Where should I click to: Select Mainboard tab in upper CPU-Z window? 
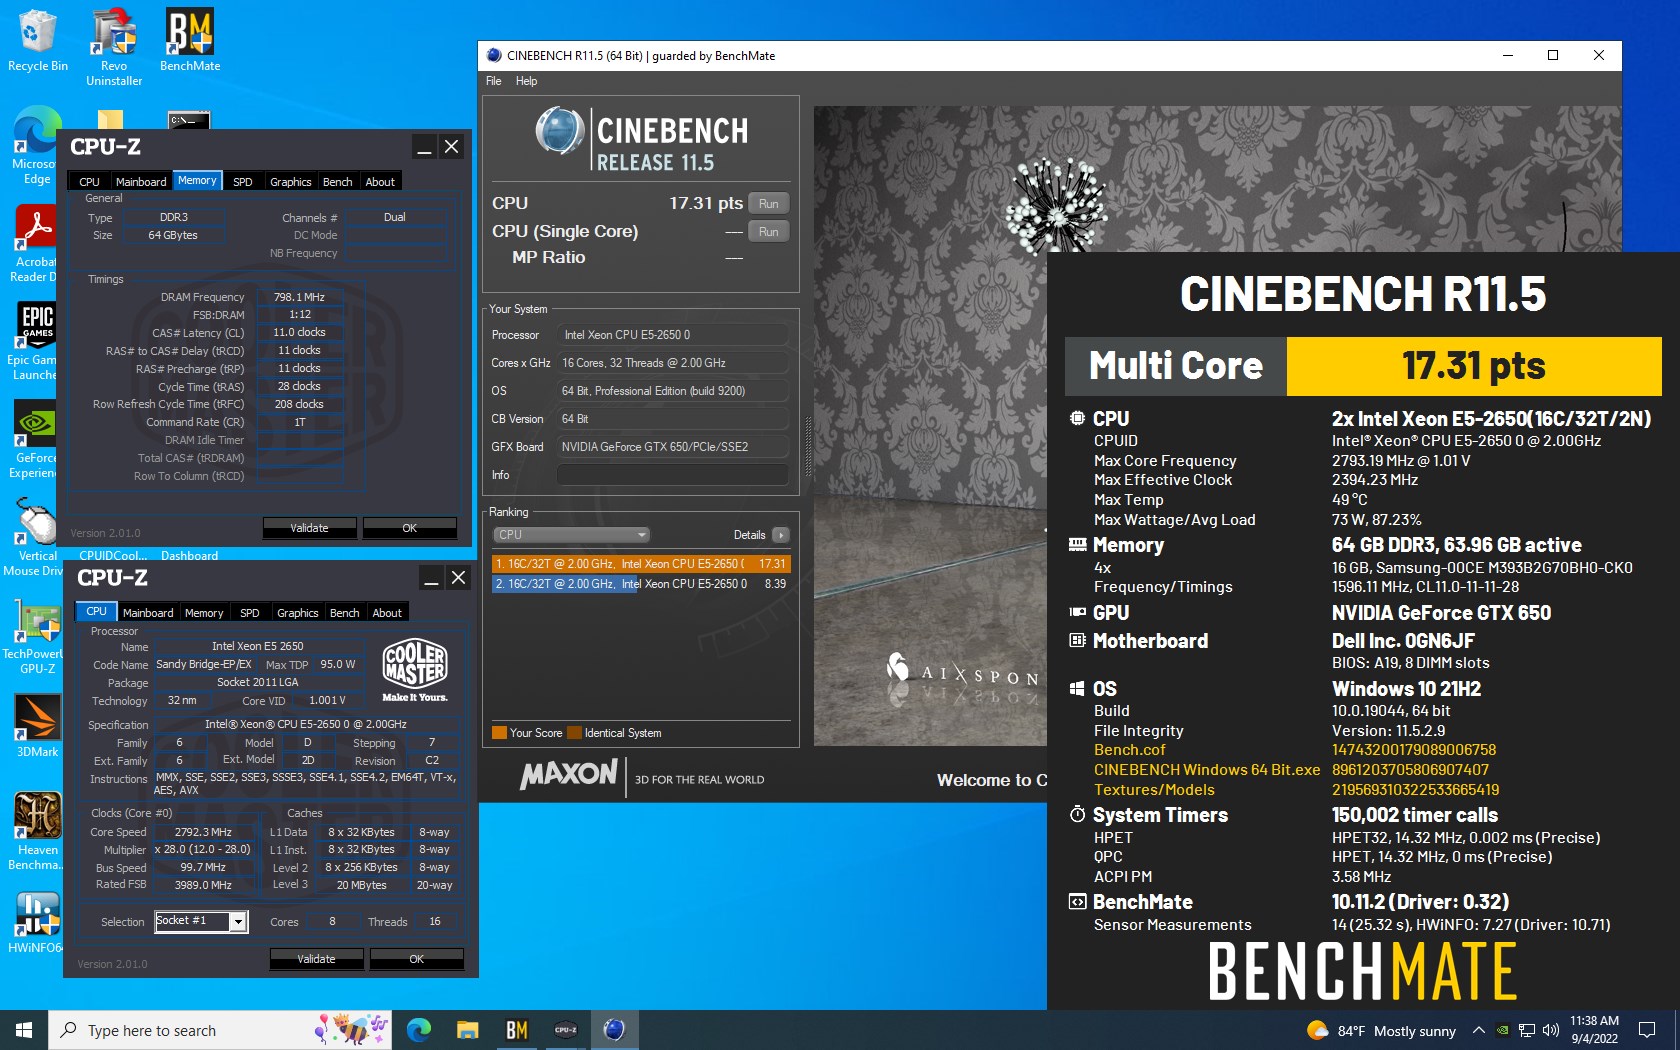click(x=141, y=182)
